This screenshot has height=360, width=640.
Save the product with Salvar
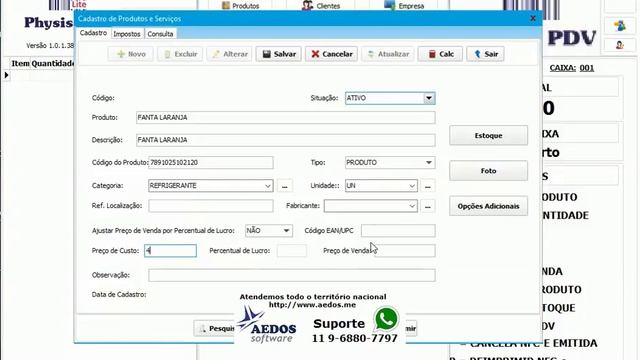pos(279,54)
